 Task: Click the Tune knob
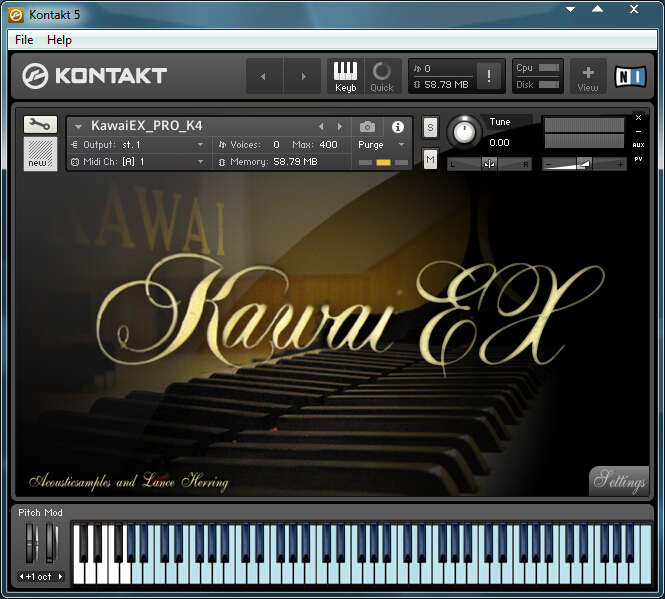[464, 132]
